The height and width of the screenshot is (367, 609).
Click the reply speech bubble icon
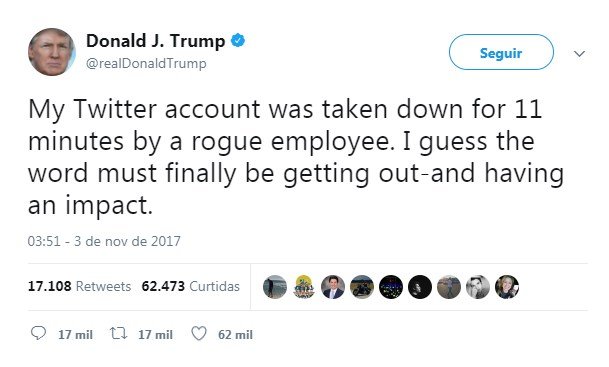38,333
